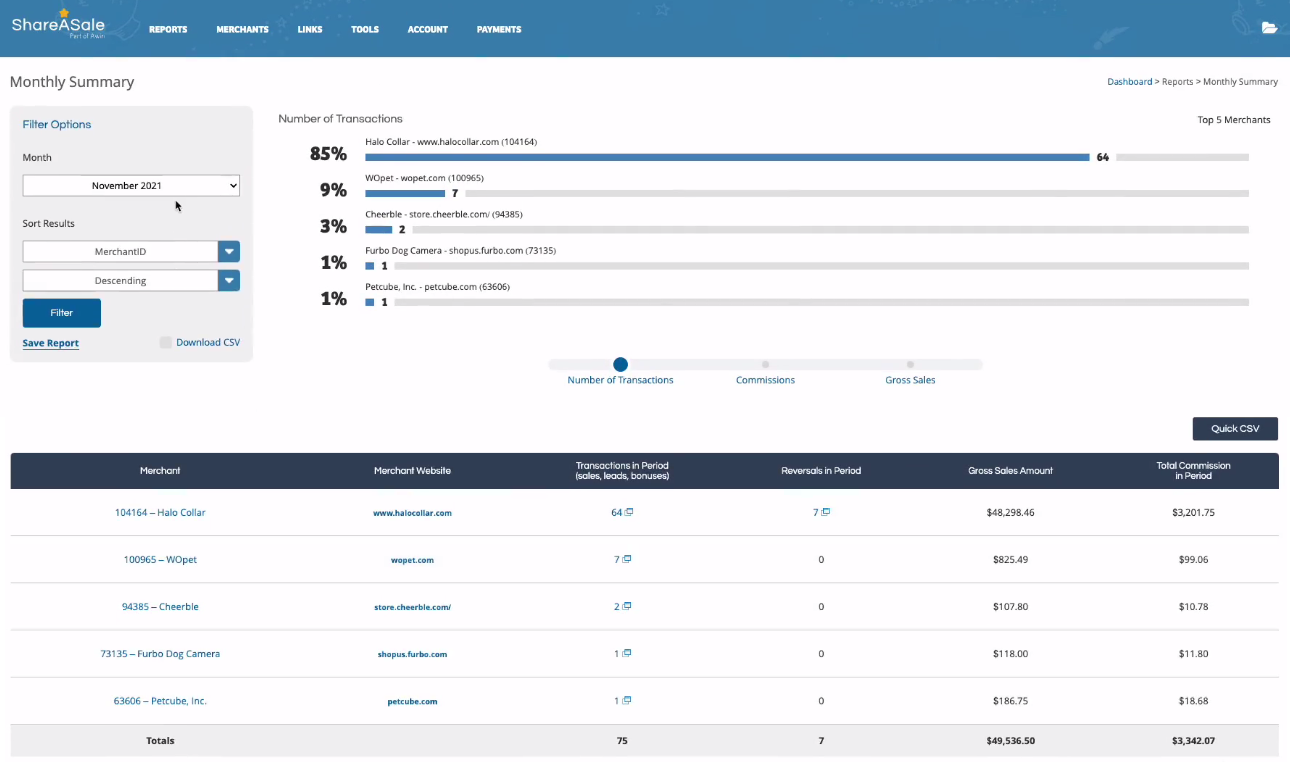Expand the Descending sort order dropdown
This screenshot has width=1290, height=762.
tap(229, 281)
